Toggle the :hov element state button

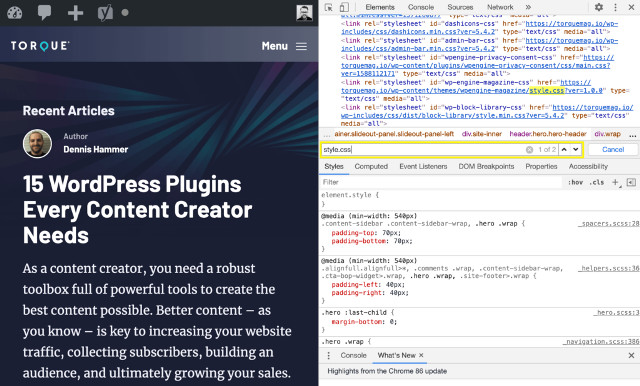click(575, 182)
